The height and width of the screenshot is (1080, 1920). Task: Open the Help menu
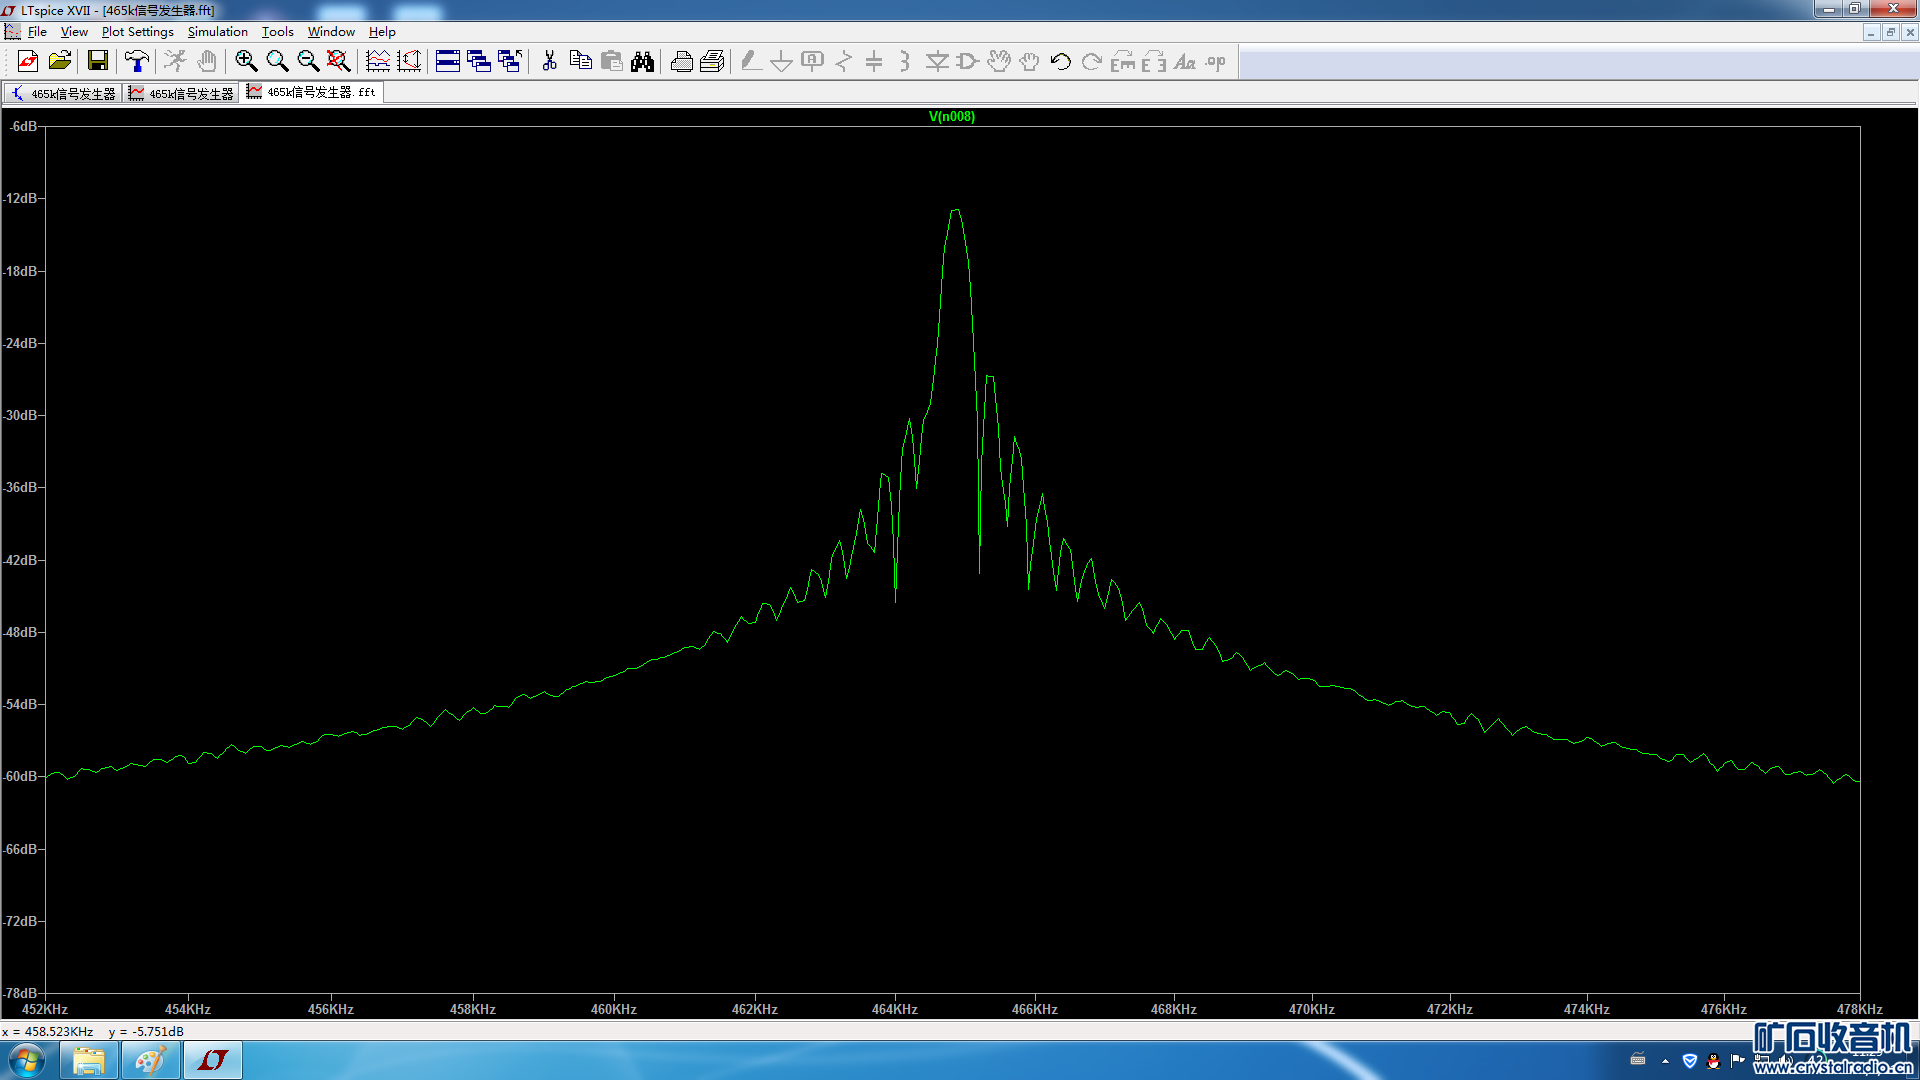tap(382, 32)
